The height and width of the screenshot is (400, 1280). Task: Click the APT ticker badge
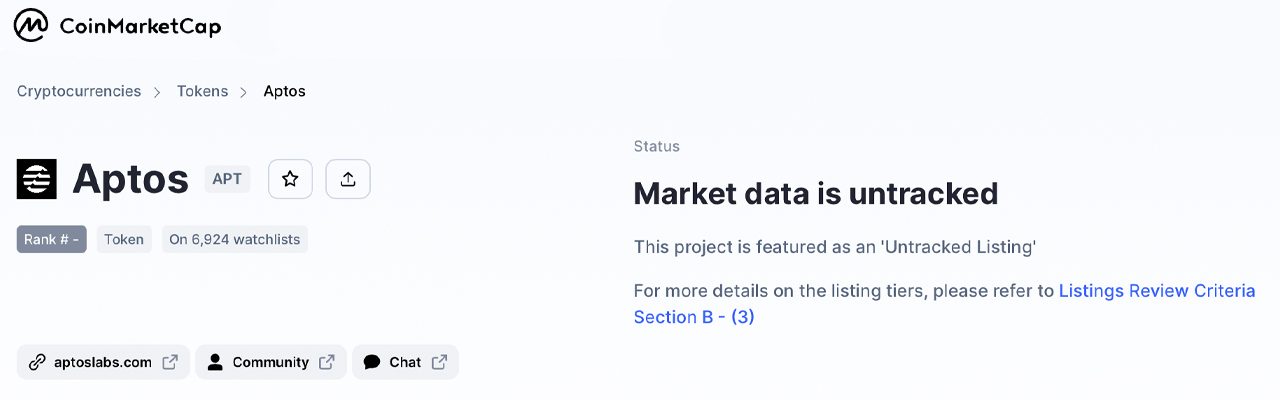coord(227,179)
